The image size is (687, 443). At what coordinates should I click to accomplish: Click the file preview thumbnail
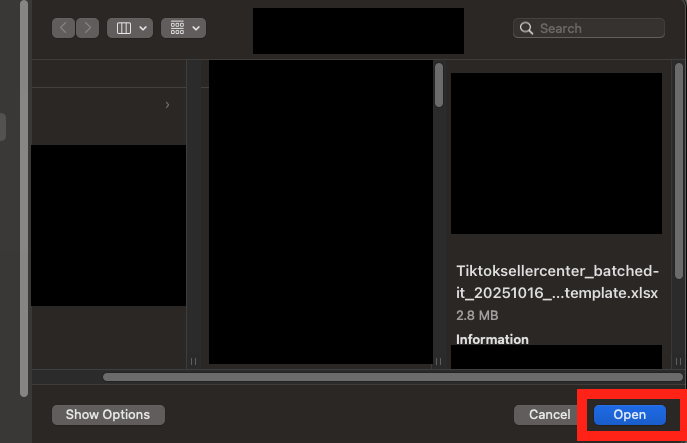556,153
